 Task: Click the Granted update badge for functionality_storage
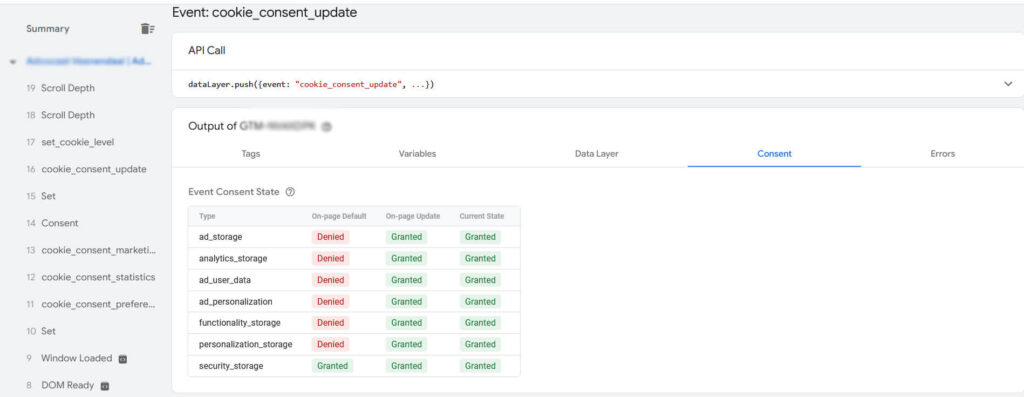[x=406, y=323]
